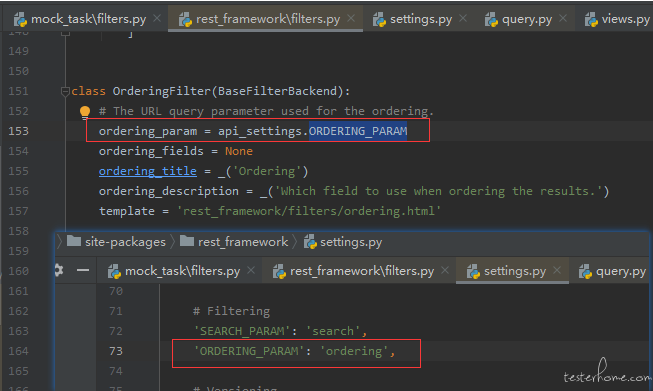Image resolution: width=653 pixels, height=391 pixels.
Task: Click the yellow intention lightbulb icon
Action: click(85, 112)
